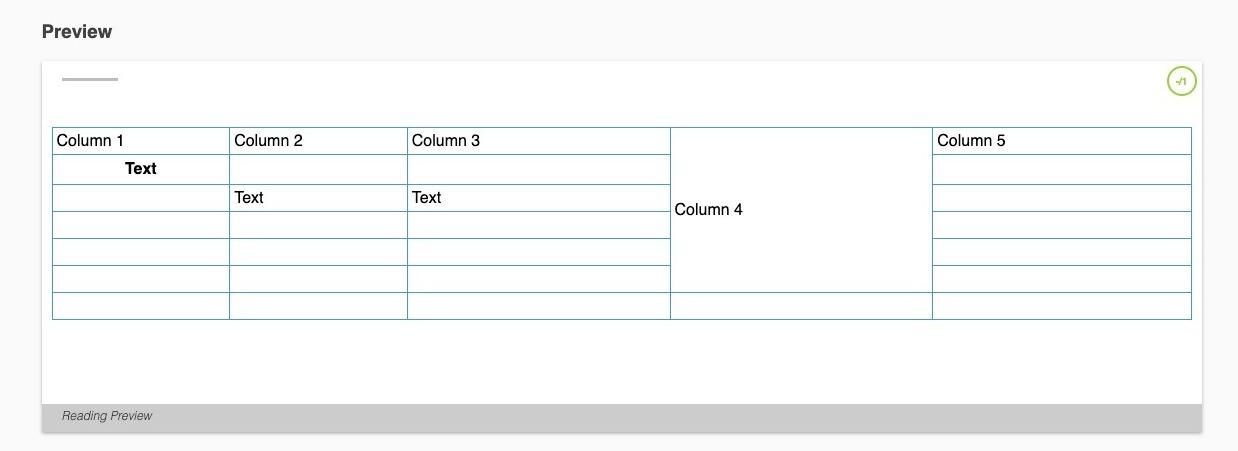Click the empty cell directly below Column 2
Image resolution: width=1238 pixels, height=451 pixels.
pyautogui.click(x=318, y=169)
